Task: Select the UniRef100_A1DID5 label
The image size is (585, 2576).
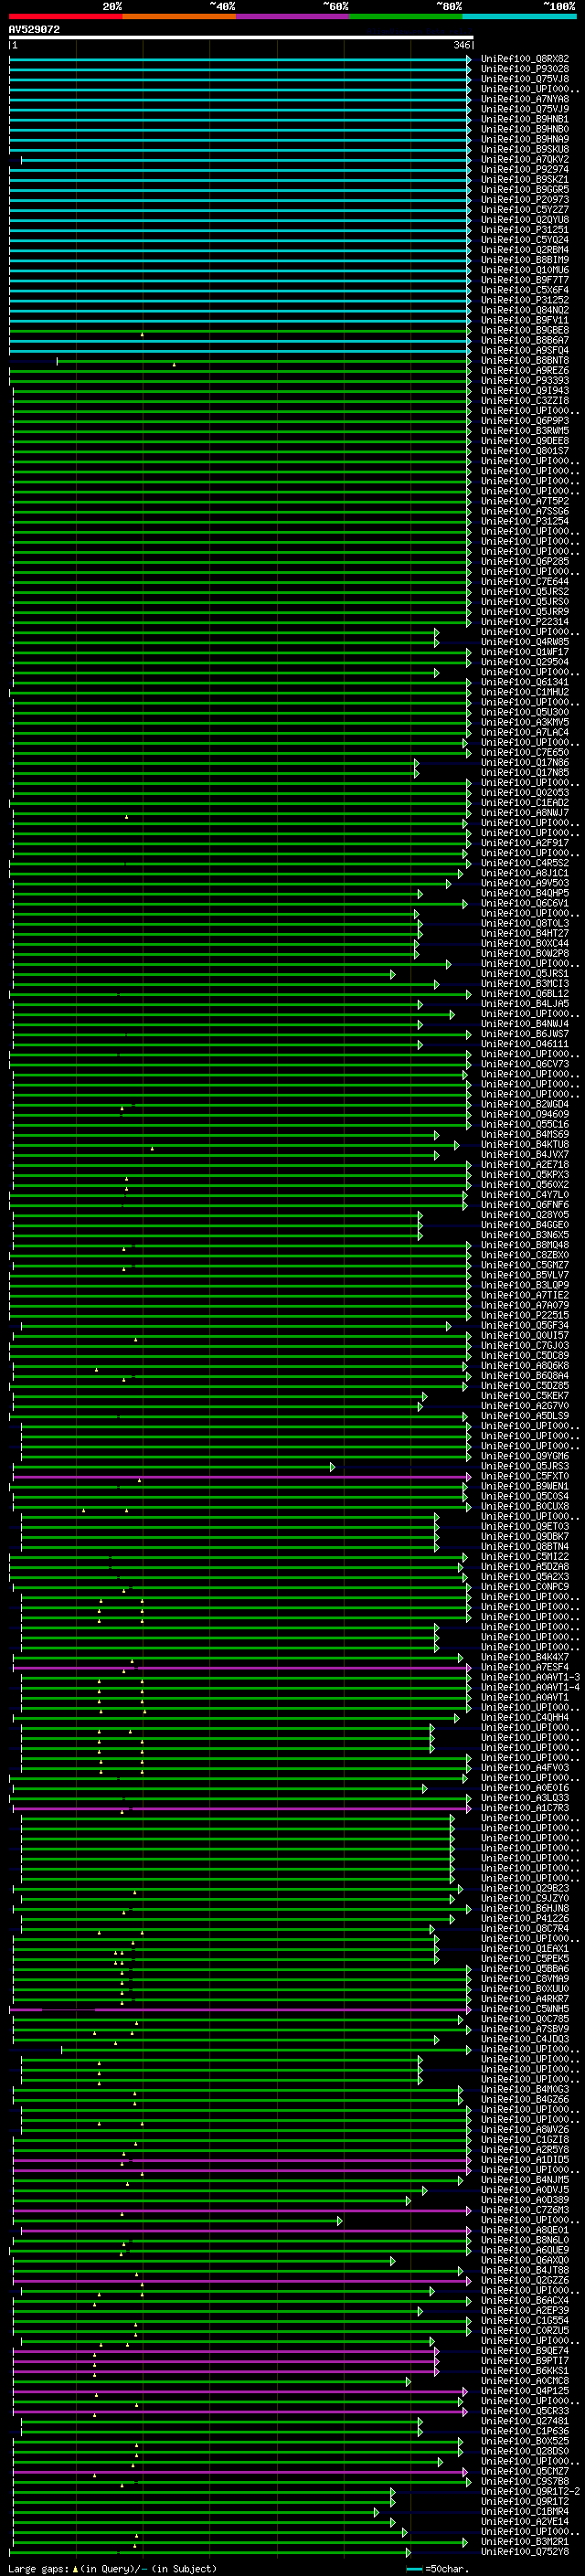Action: [525, 2160]
